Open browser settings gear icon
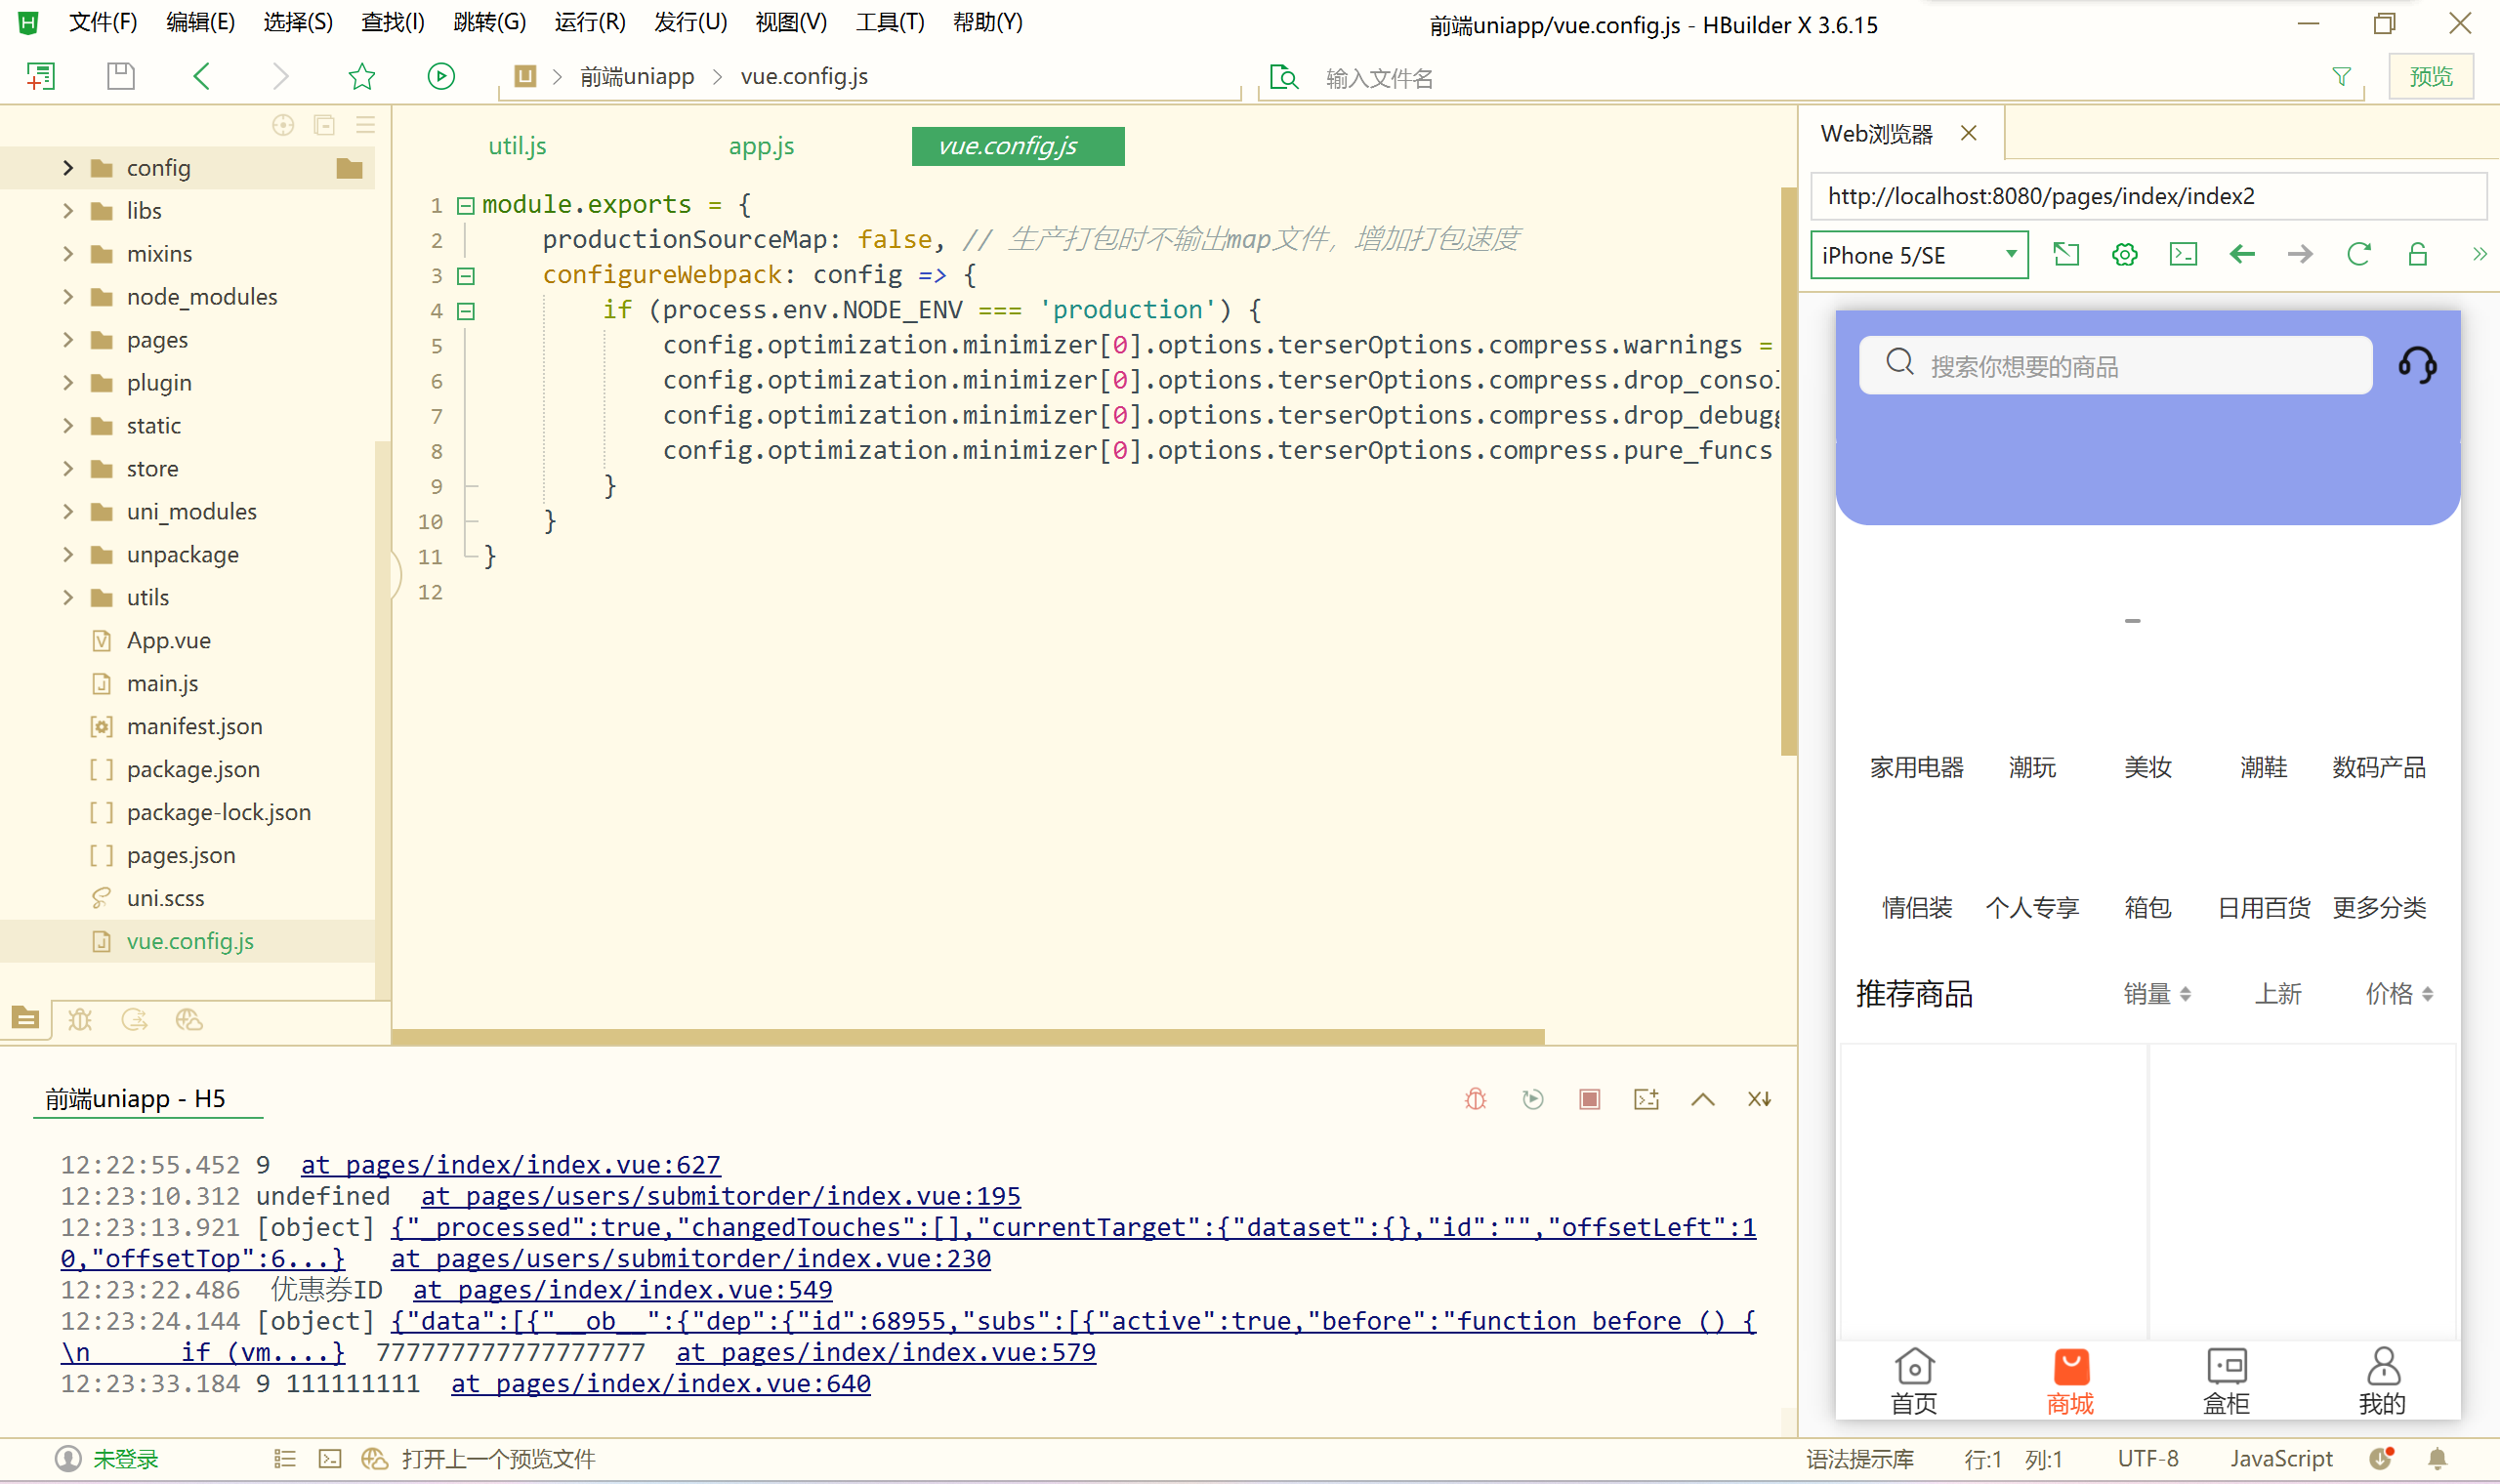 coord(2124,255)
